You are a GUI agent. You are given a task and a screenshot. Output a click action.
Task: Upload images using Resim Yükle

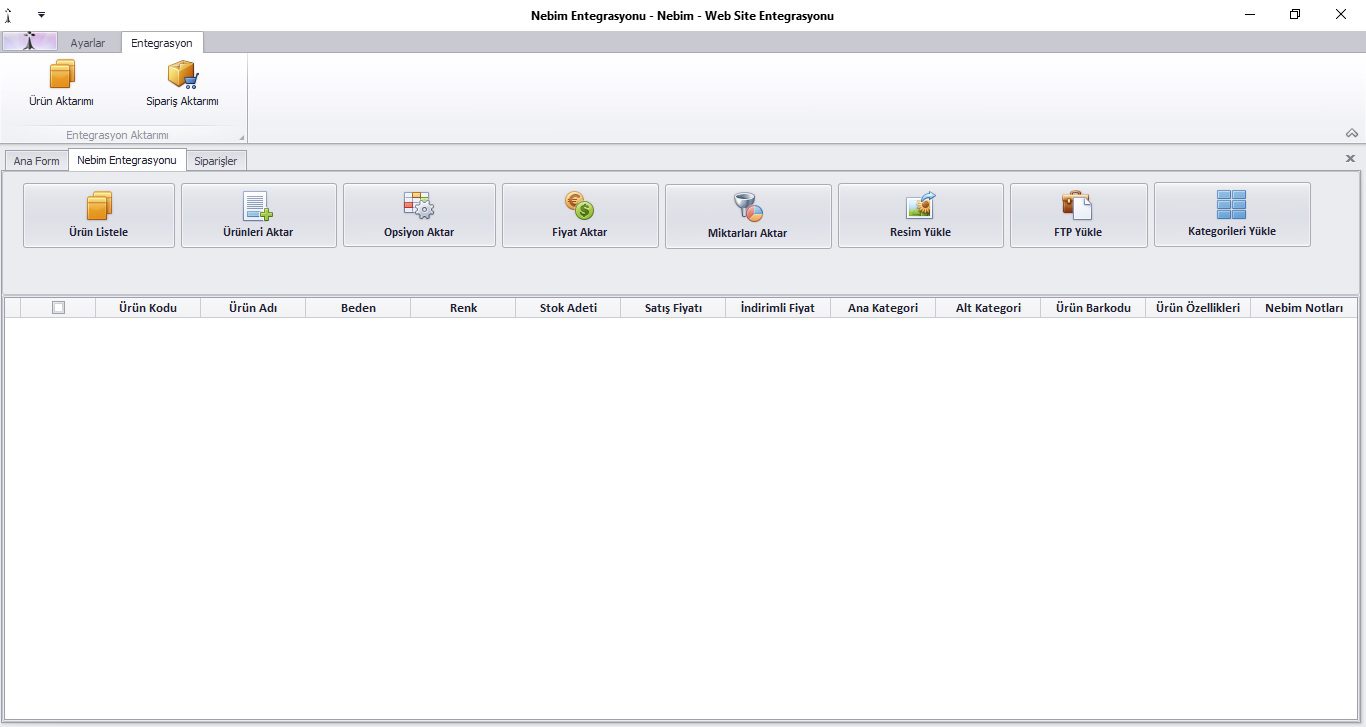[x=920, y=215]
